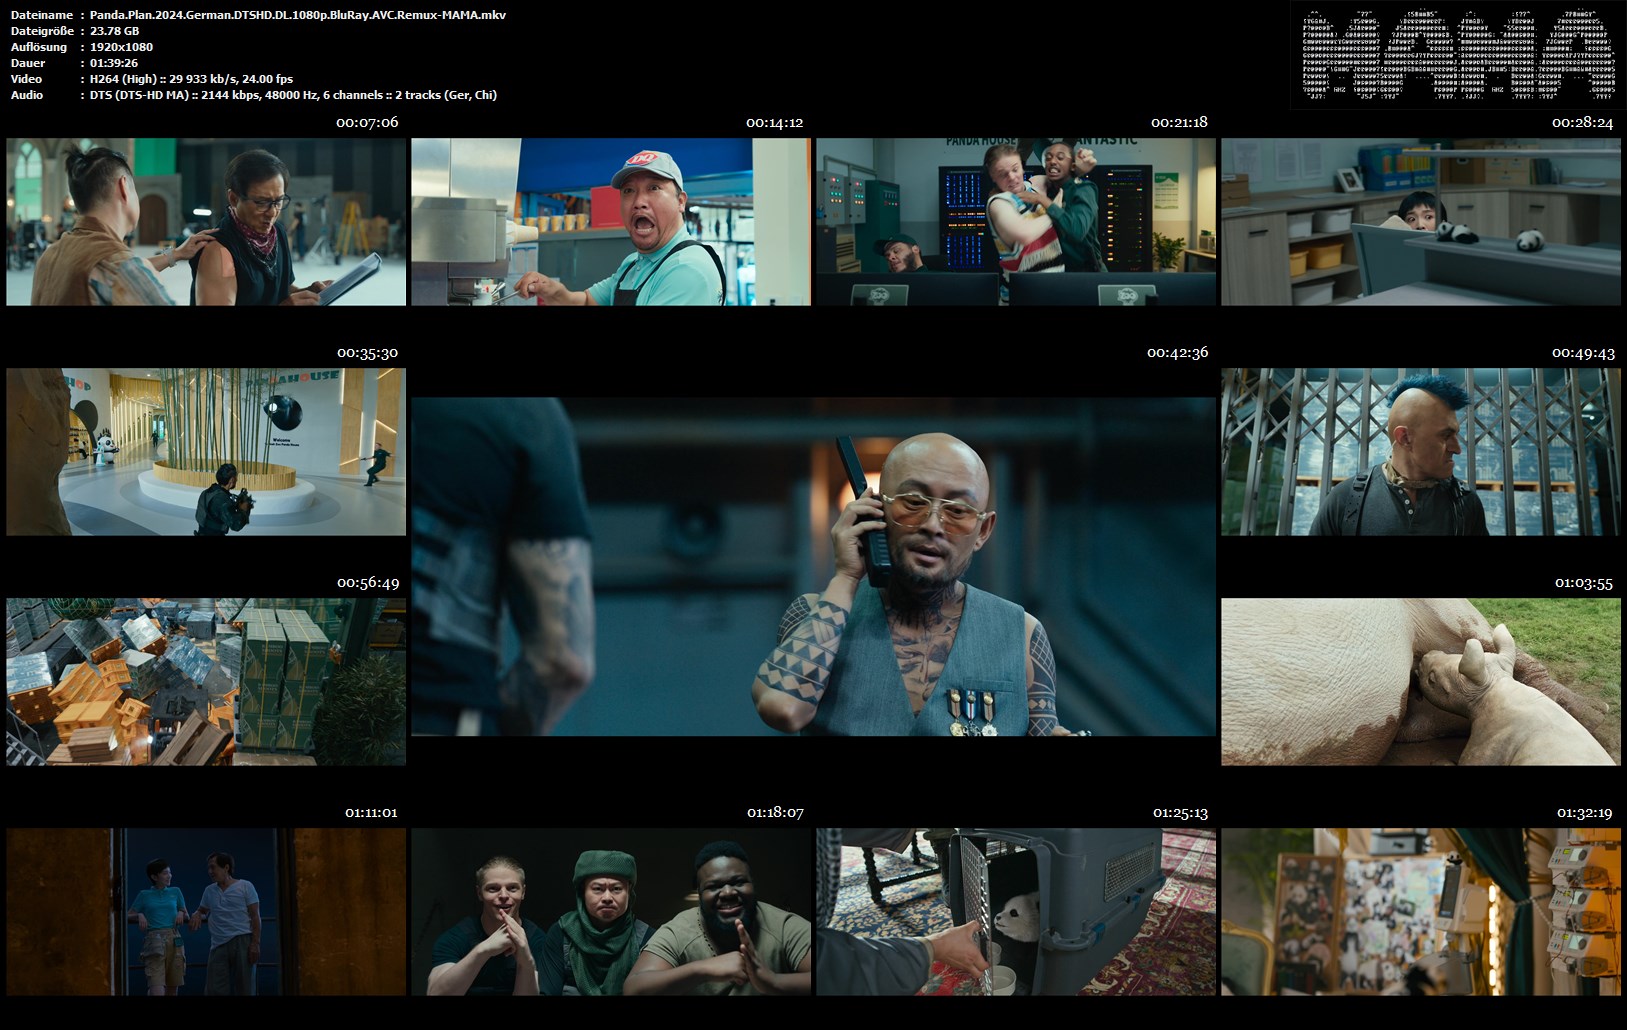Screen dimensions: 1627x1030
Task: Open the thumbnail at 00:14:12
Action: click(611, 222)
